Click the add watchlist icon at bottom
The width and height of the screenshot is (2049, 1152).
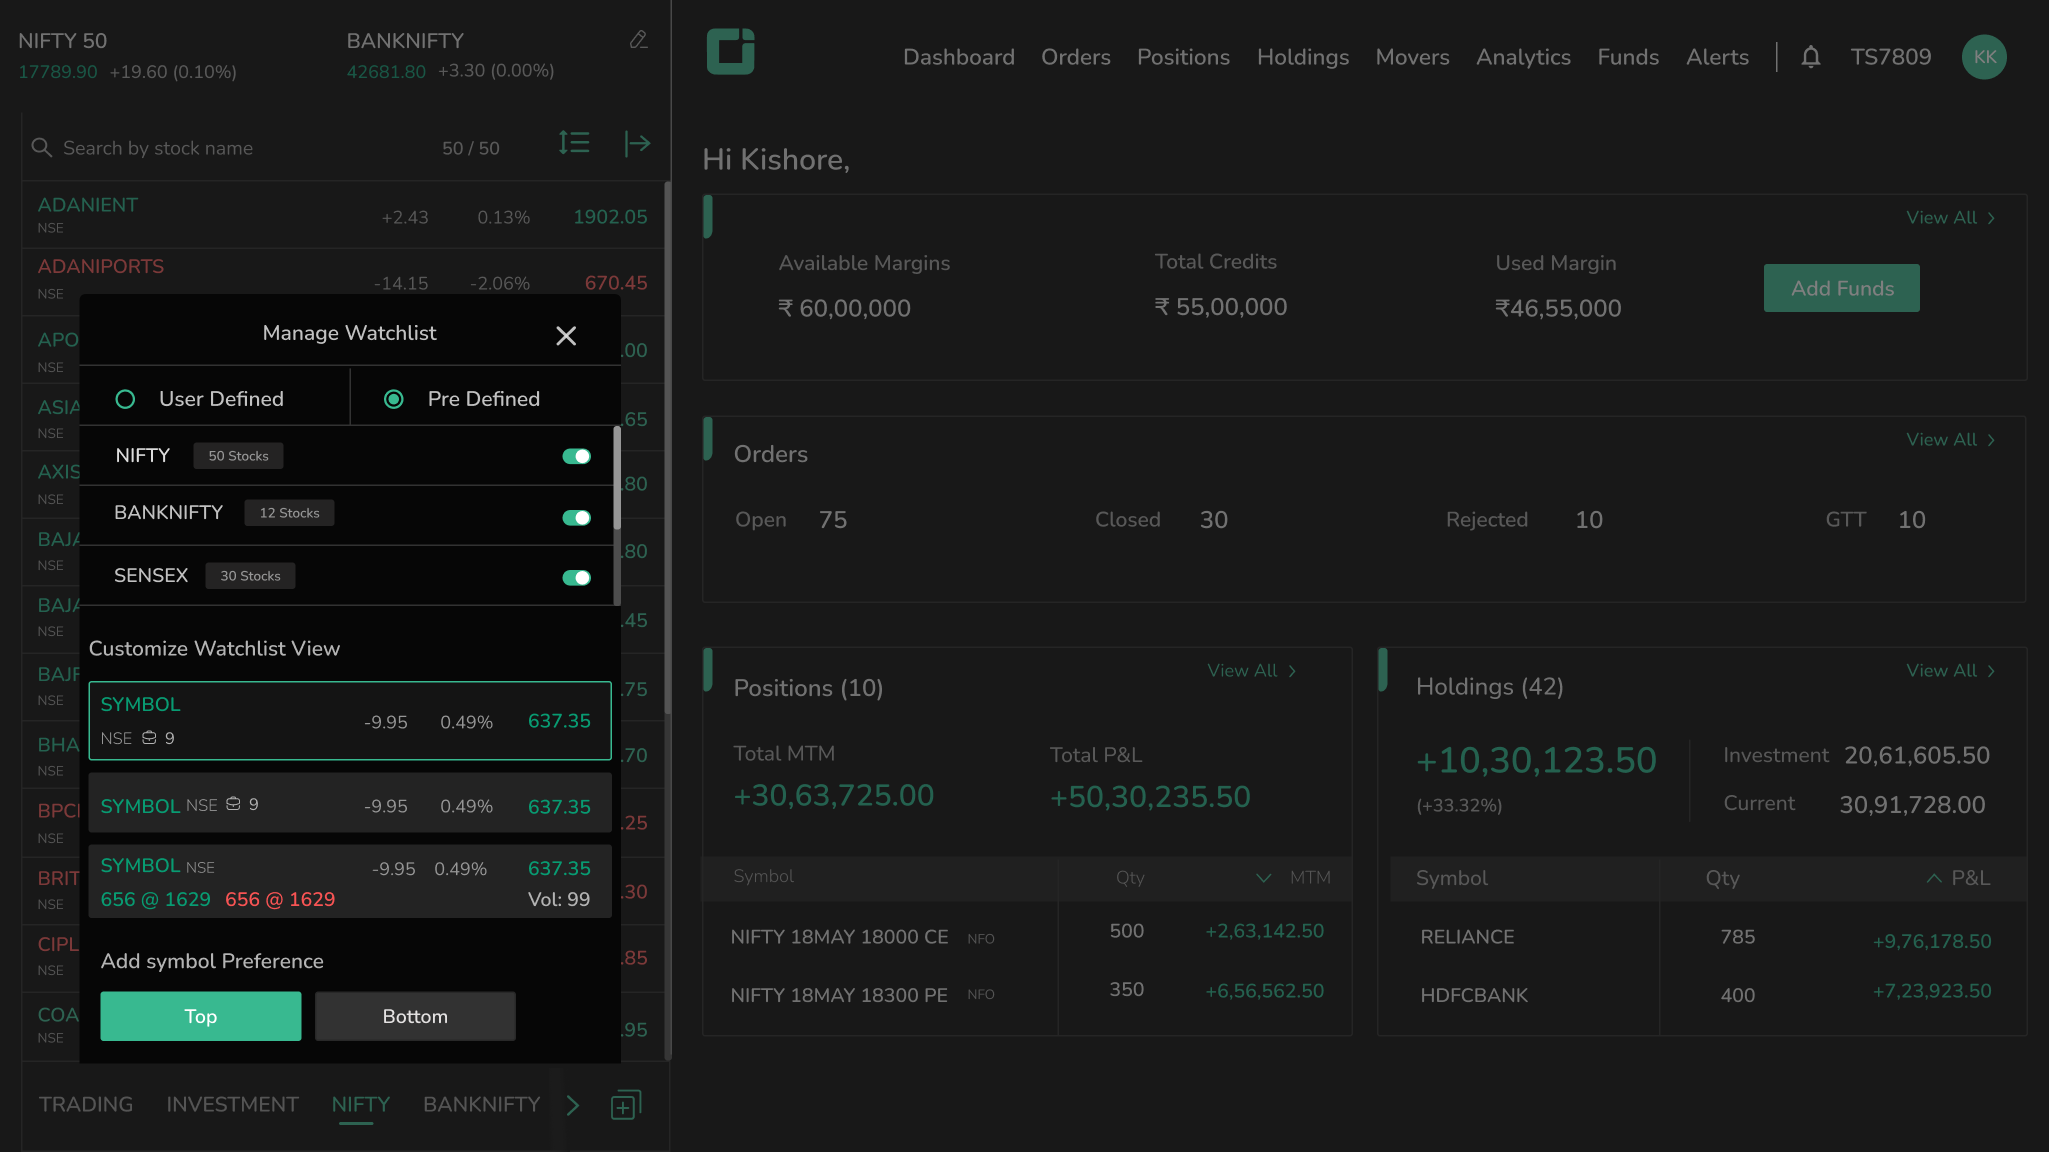pyautogui.click(x=626, y=1104)
